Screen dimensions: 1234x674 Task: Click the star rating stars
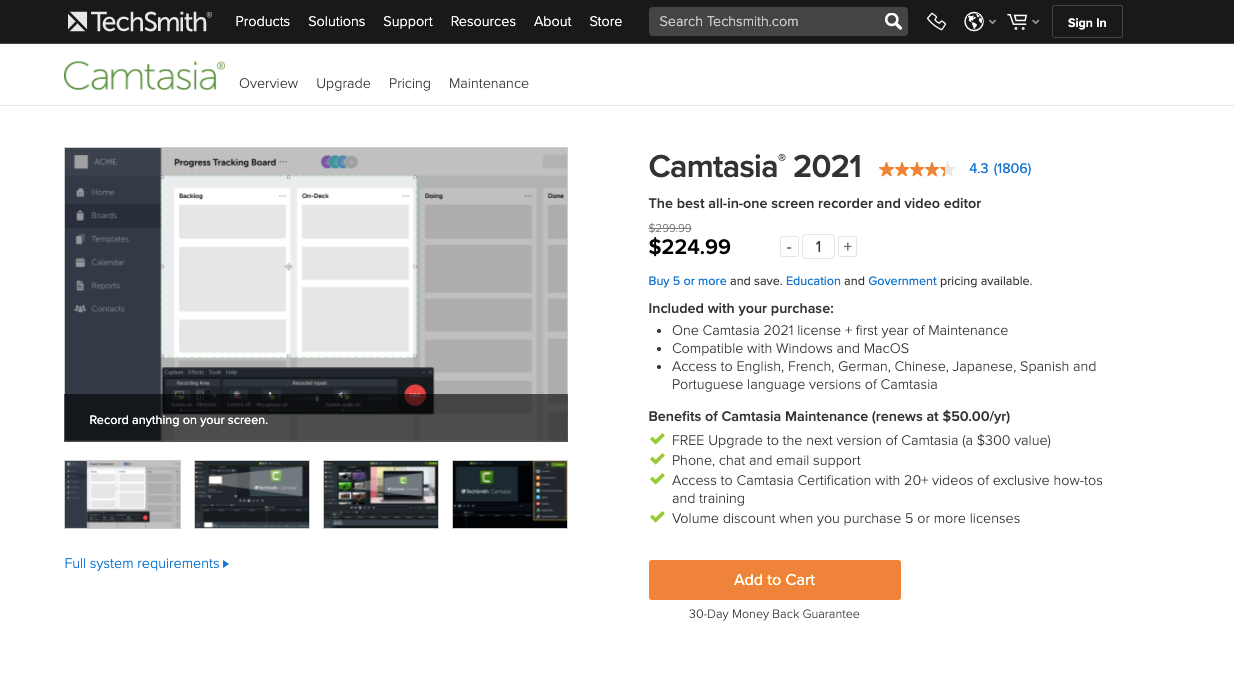point(916,168)
